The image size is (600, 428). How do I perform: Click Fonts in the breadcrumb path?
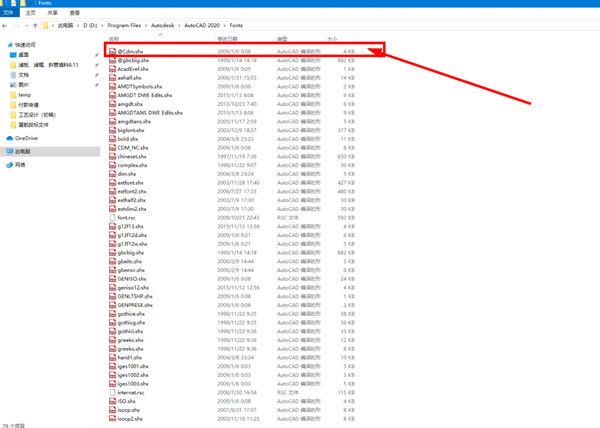click(236, 25)
